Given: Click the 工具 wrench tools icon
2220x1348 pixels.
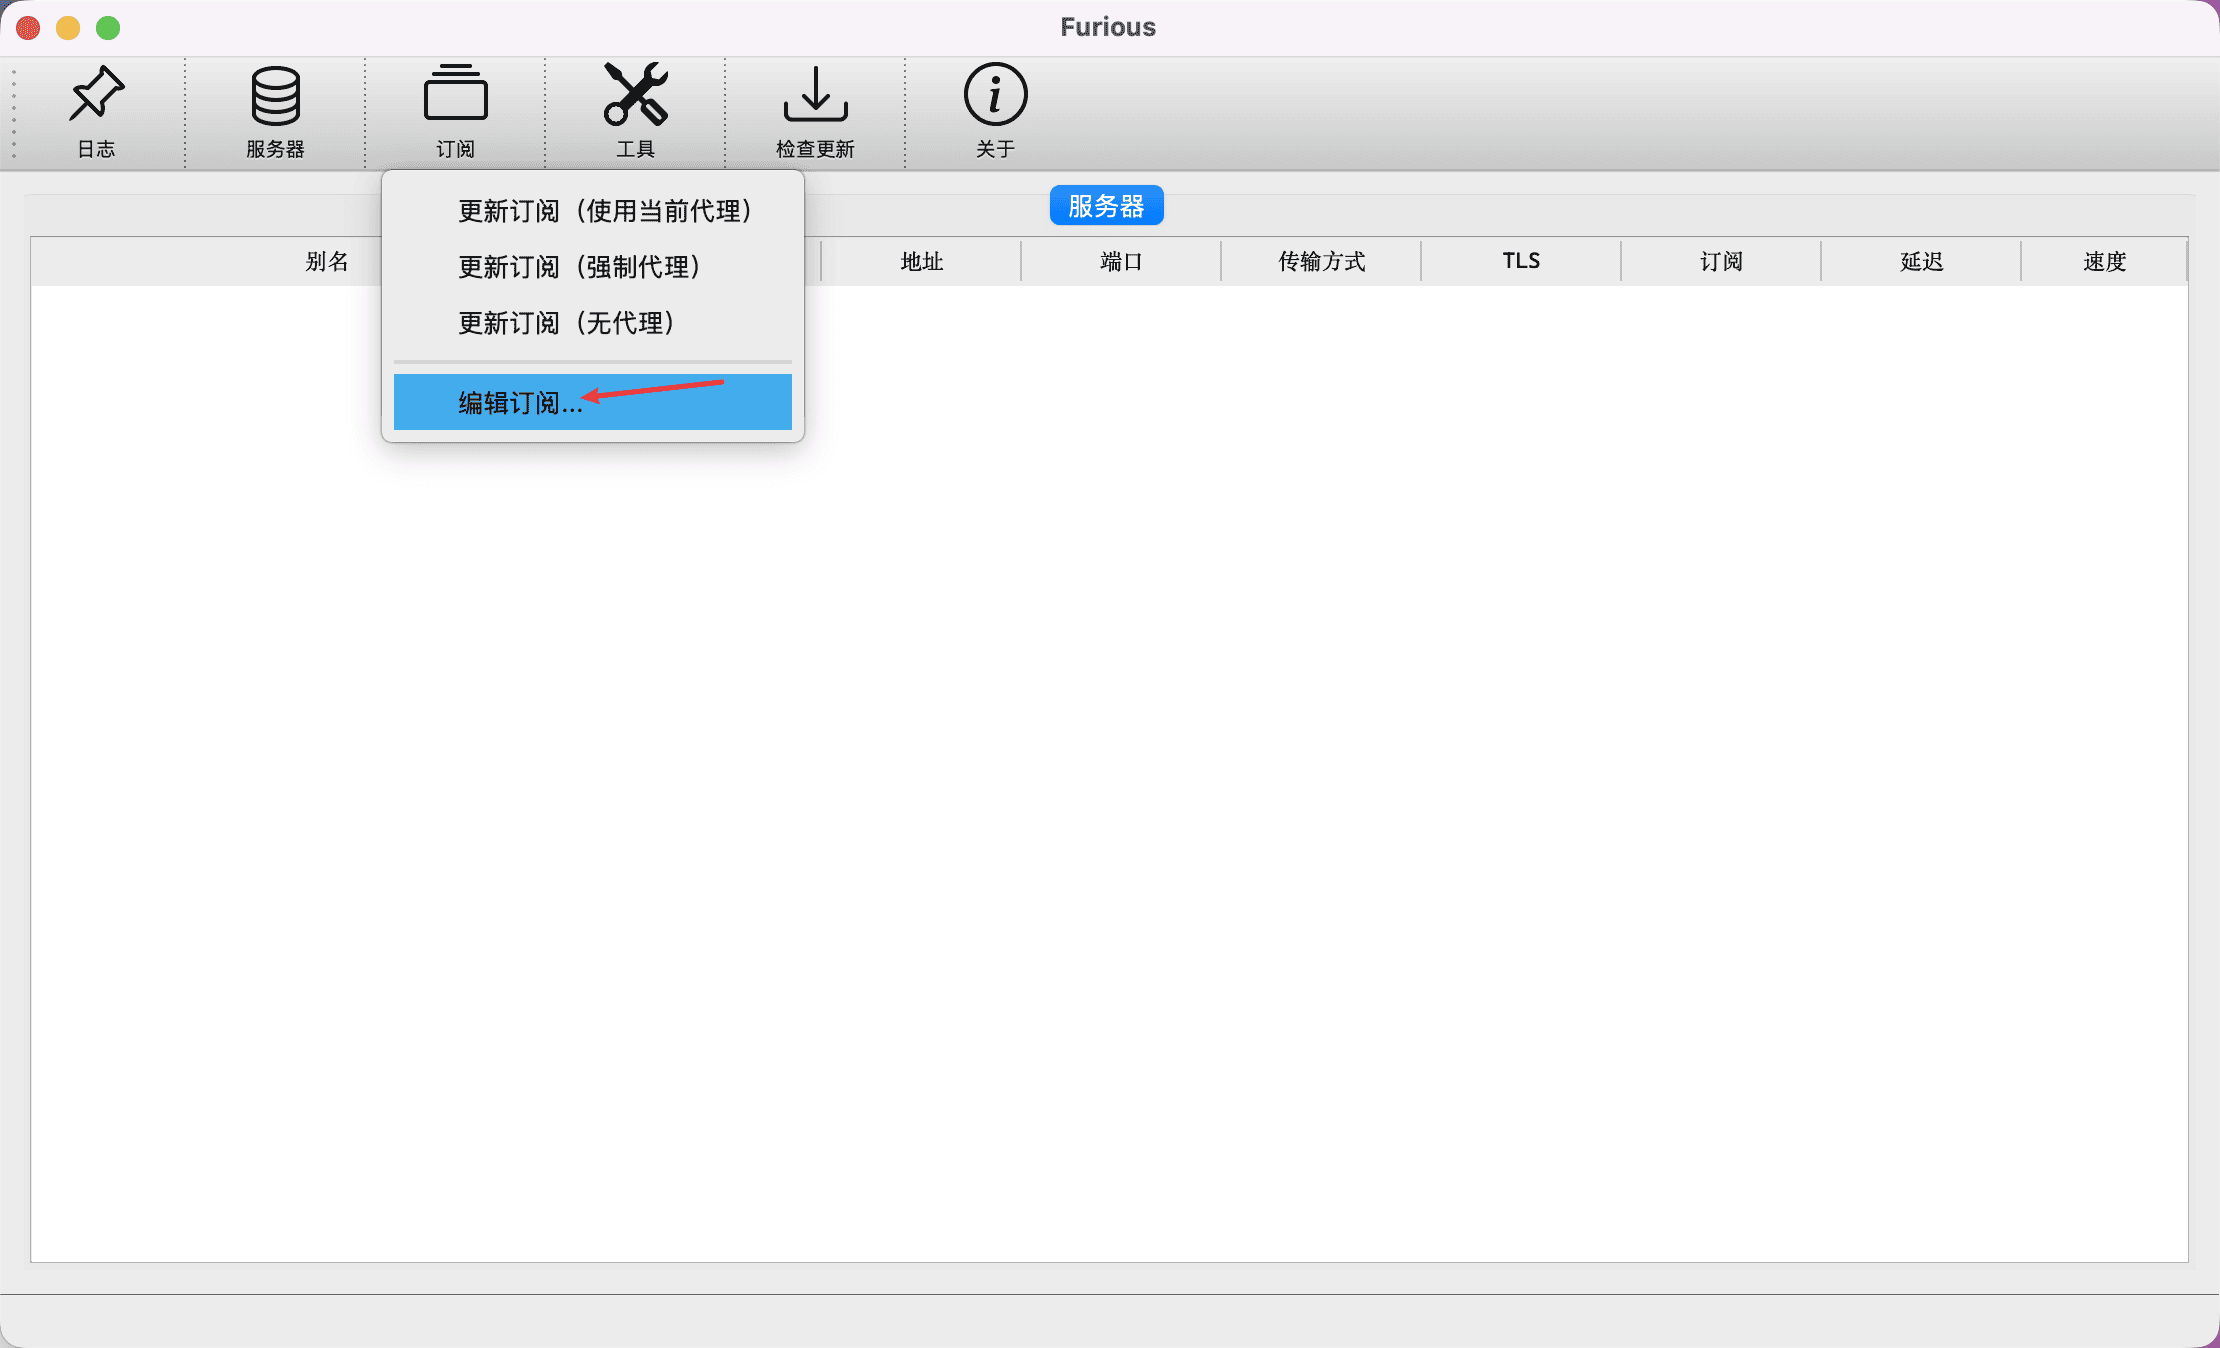Looking at the screenshot, I should [x=635, y=95].
